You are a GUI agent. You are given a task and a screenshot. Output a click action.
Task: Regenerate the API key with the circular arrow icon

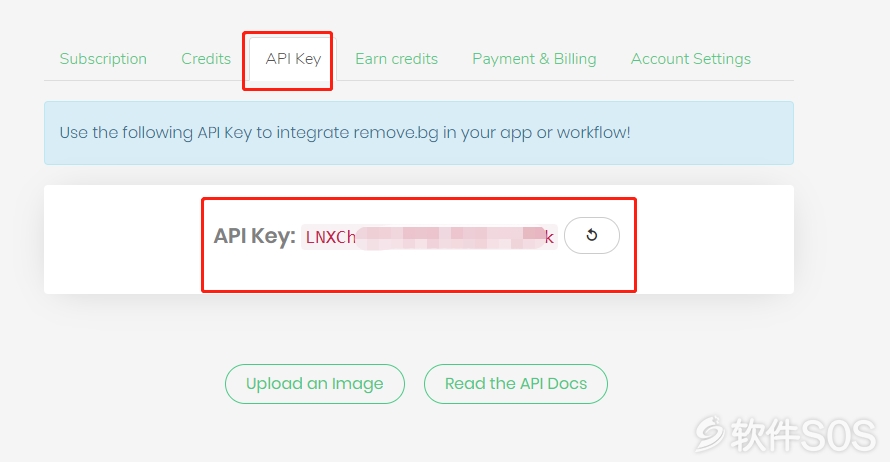coord(591,236)
